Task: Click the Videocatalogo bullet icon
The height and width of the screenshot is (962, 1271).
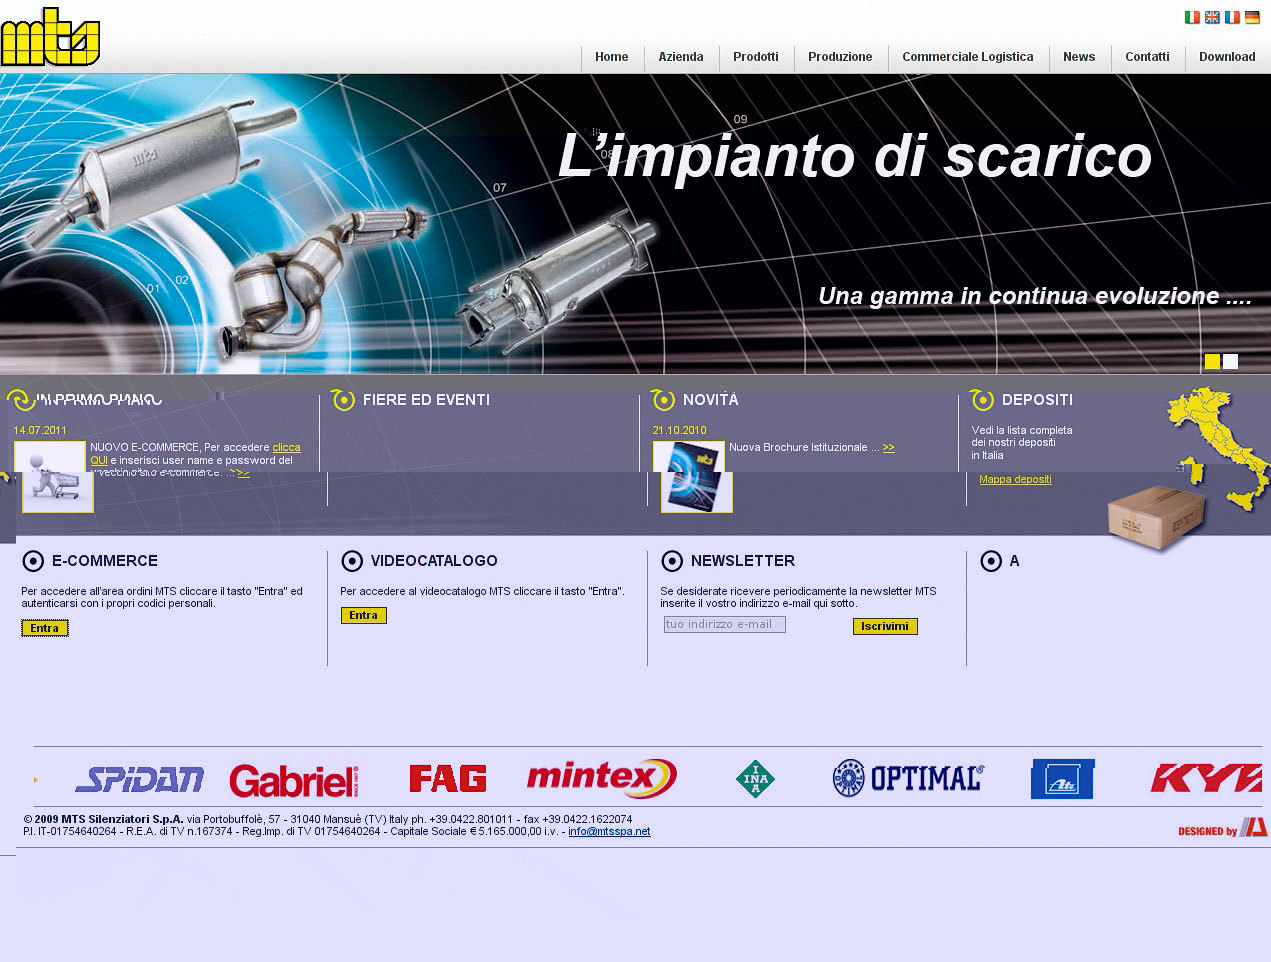Action: click(x=352, y=561)
